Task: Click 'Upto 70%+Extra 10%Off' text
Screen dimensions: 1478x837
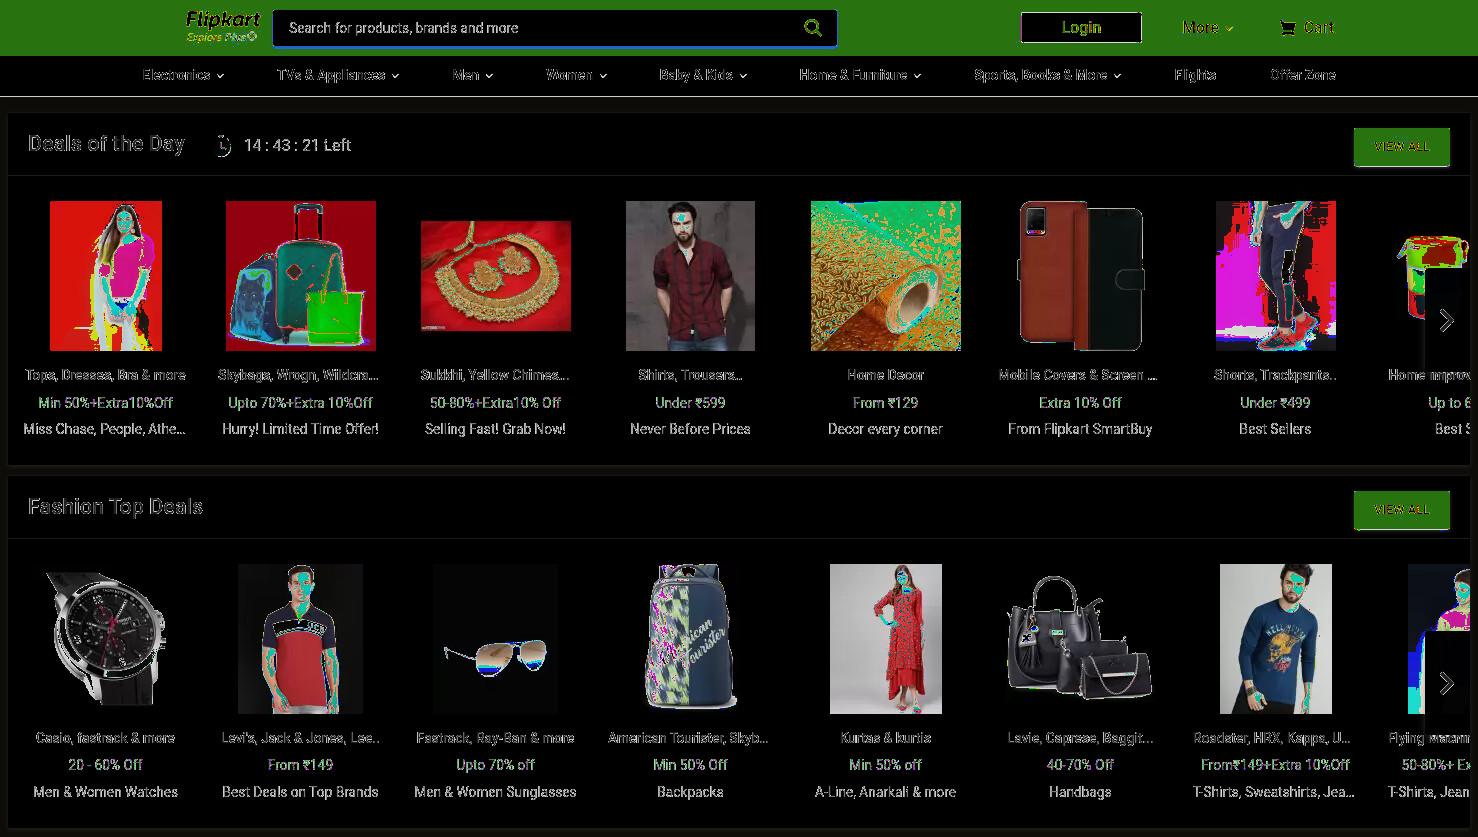Action: (x=300, y=403)
